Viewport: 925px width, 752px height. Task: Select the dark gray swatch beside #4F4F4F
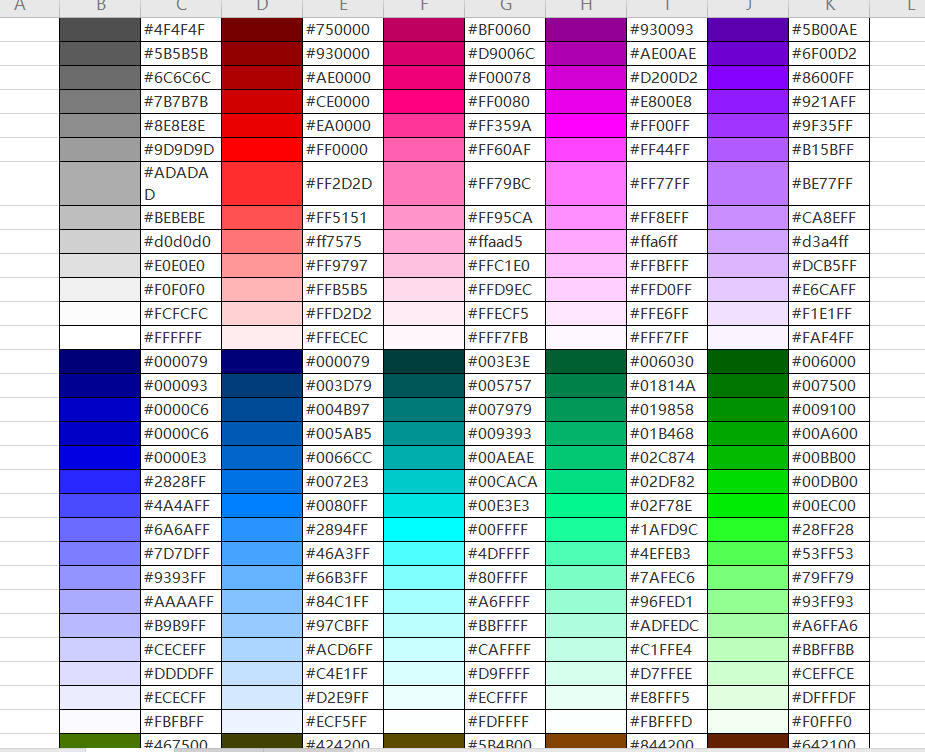(100, 29)
